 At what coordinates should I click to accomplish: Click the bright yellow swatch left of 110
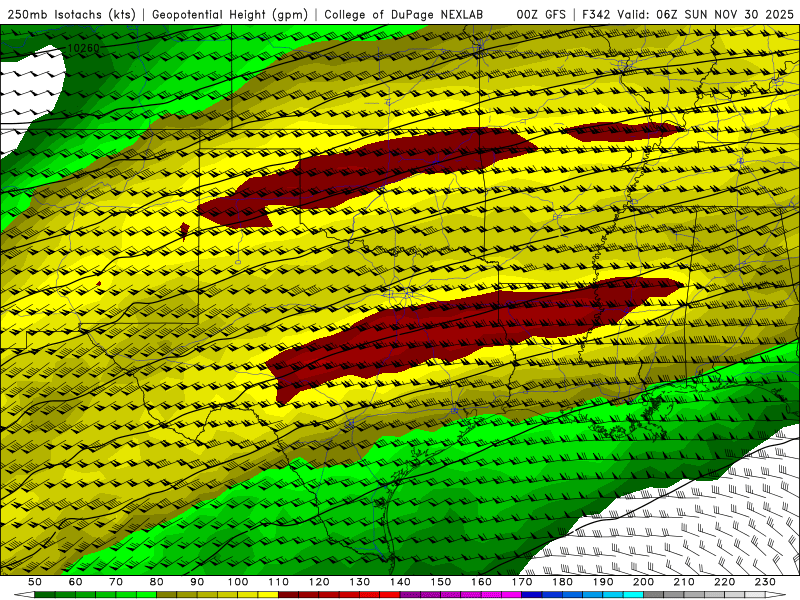click(268, 594)
